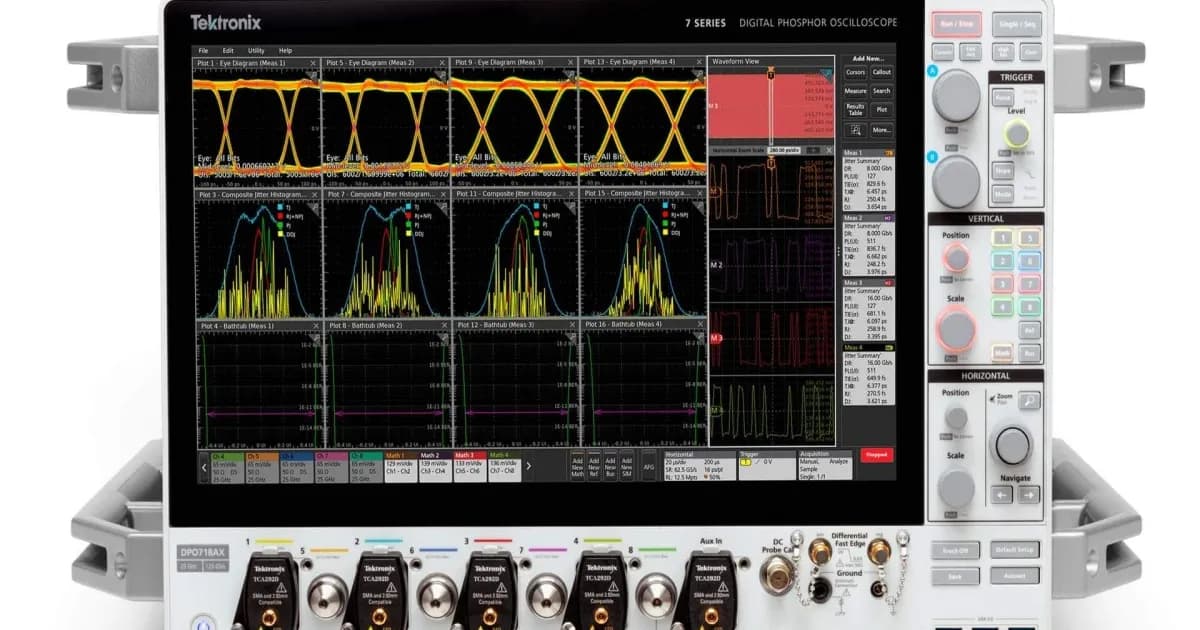Select the Ch 5 badge
This screenshot has height=630, width=1200.
(x=263, y=467)
